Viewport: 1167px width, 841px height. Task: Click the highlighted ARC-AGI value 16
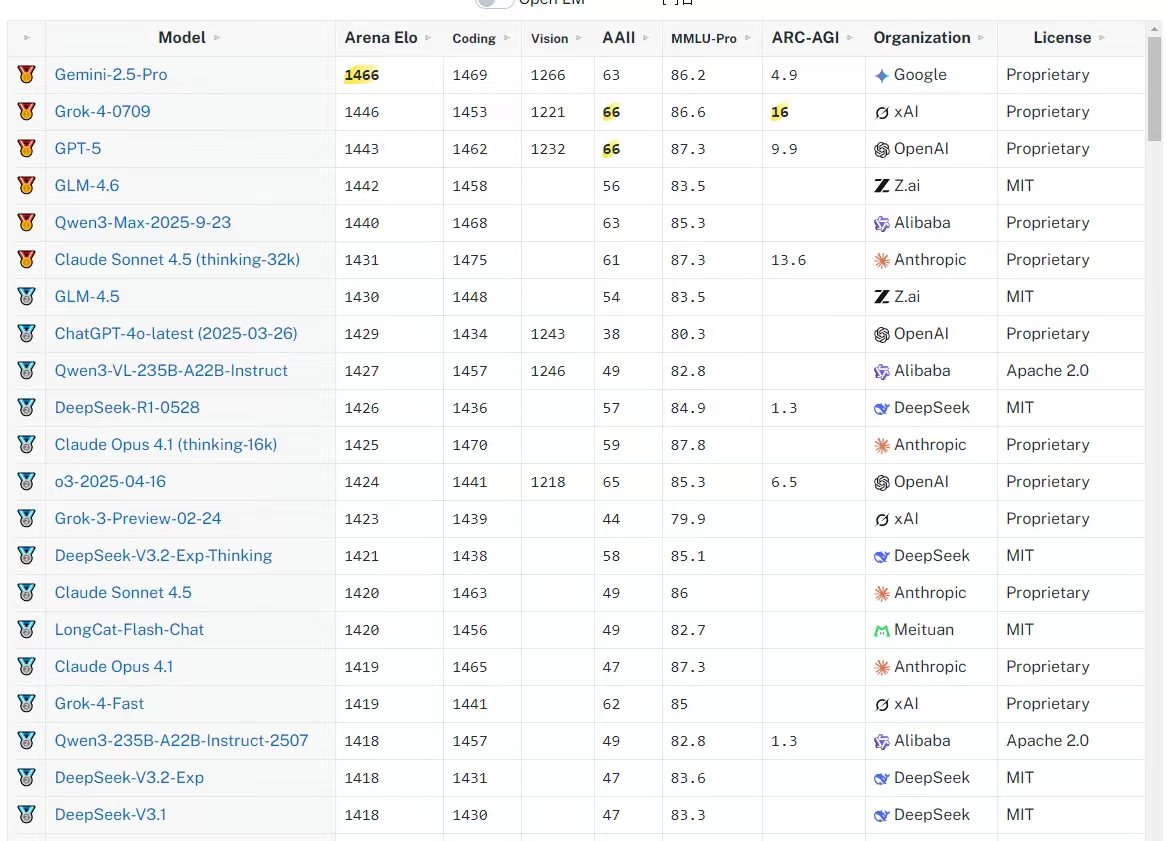(779, 112)
